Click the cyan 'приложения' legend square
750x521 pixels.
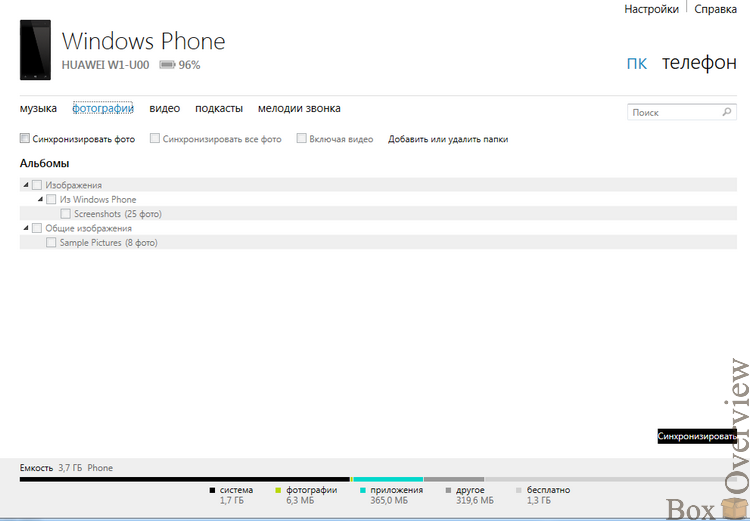[x=363, y=490]
